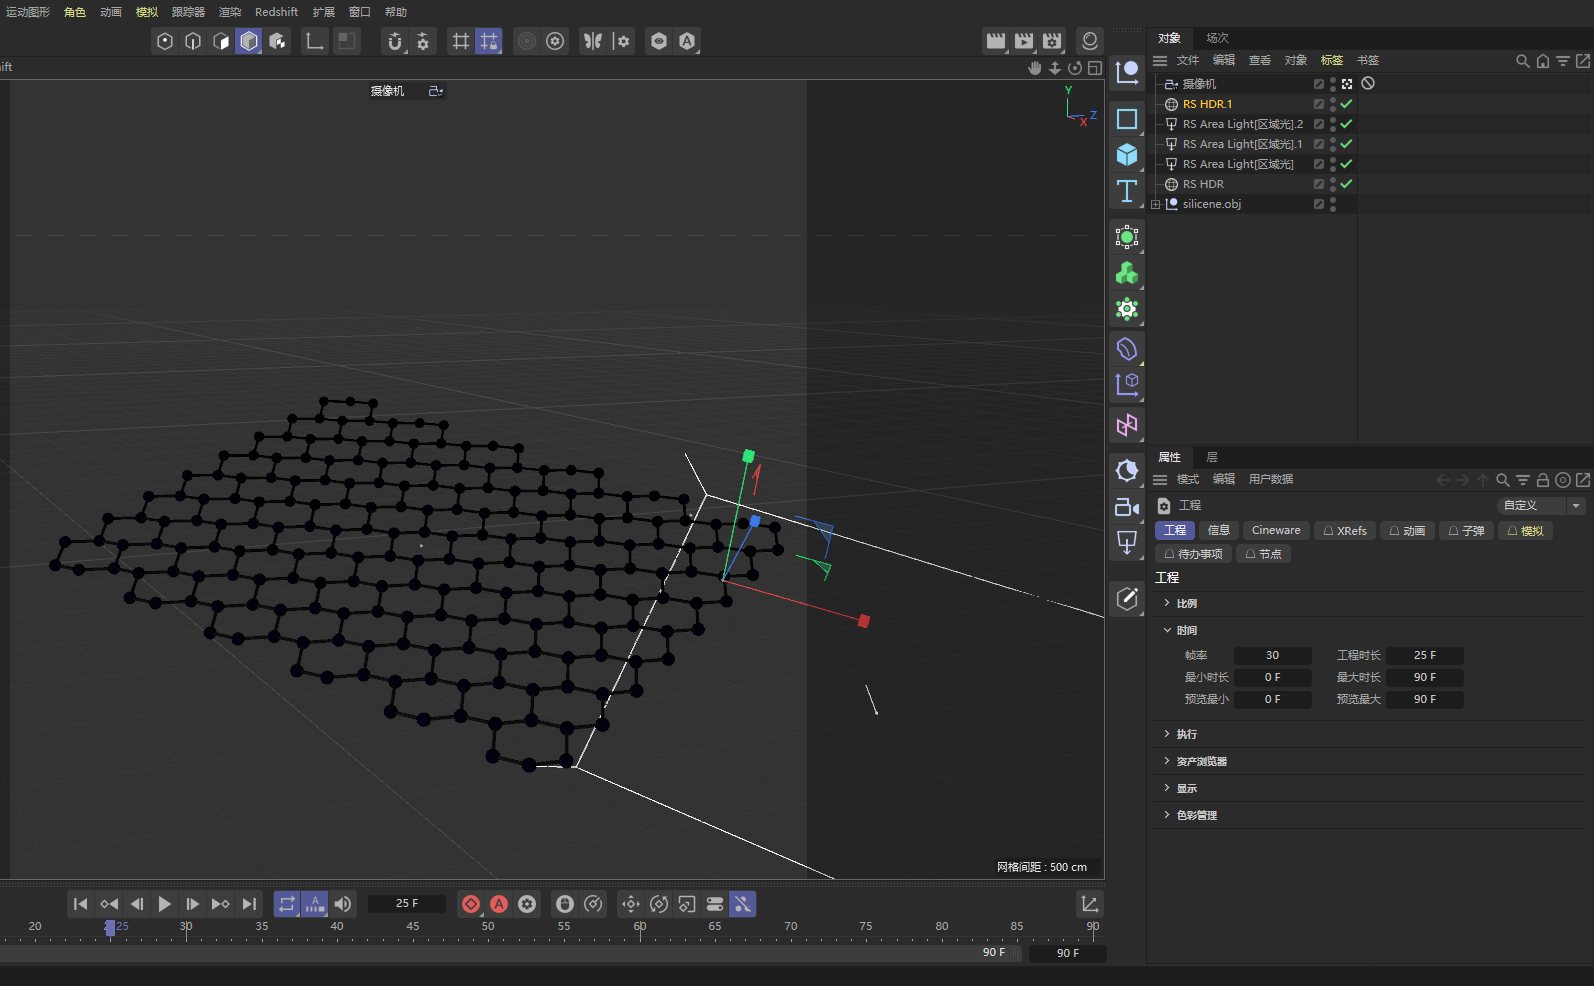The image size is (1594, 986).
Task: Disable RS HDR.1 green enable checkmark
Action: point(1347,104)
